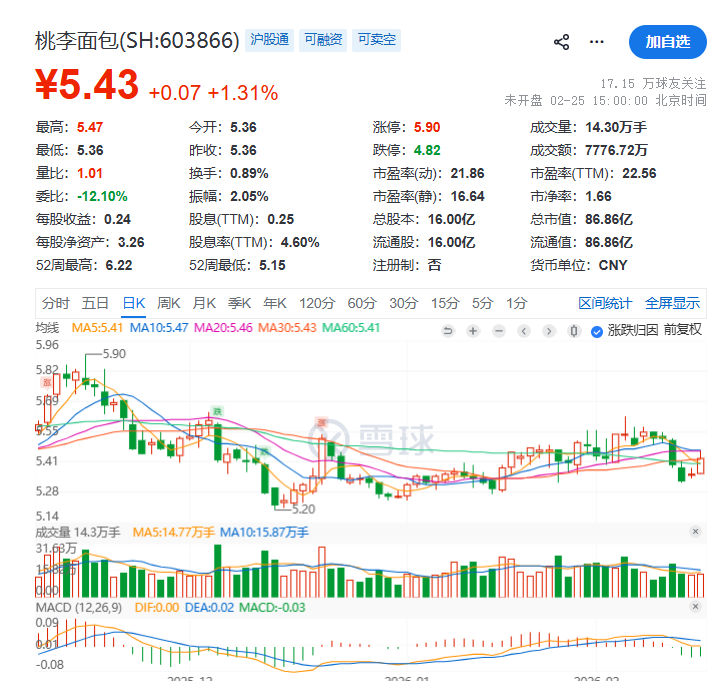Click the 可融资 tag badge
720x681 pixels.
(x=323, y=40)
